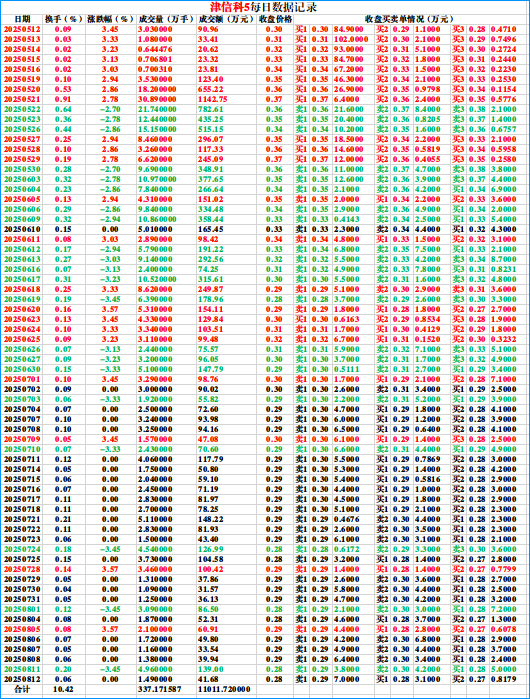Click the title 津信科5每日数据记录
Viewport: 530px width, 699px height.
coord(264,8)
